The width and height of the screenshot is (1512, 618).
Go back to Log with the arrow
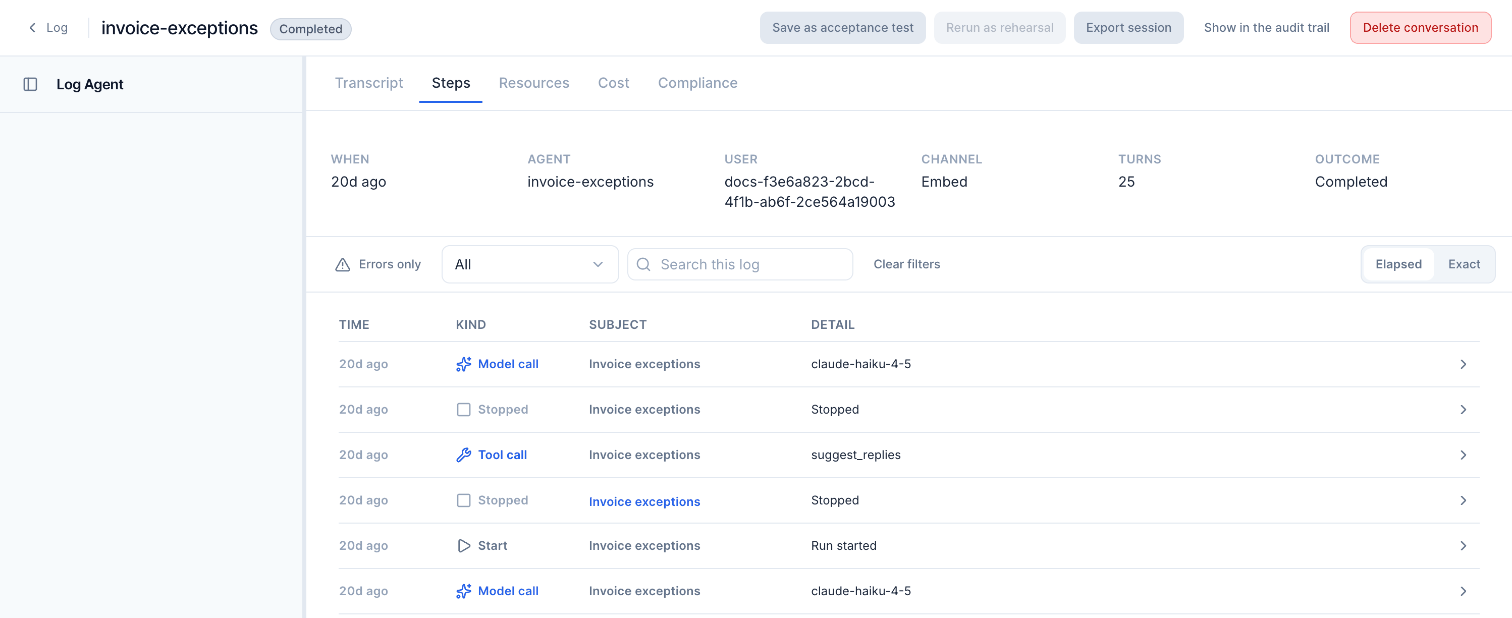(47, 28)
